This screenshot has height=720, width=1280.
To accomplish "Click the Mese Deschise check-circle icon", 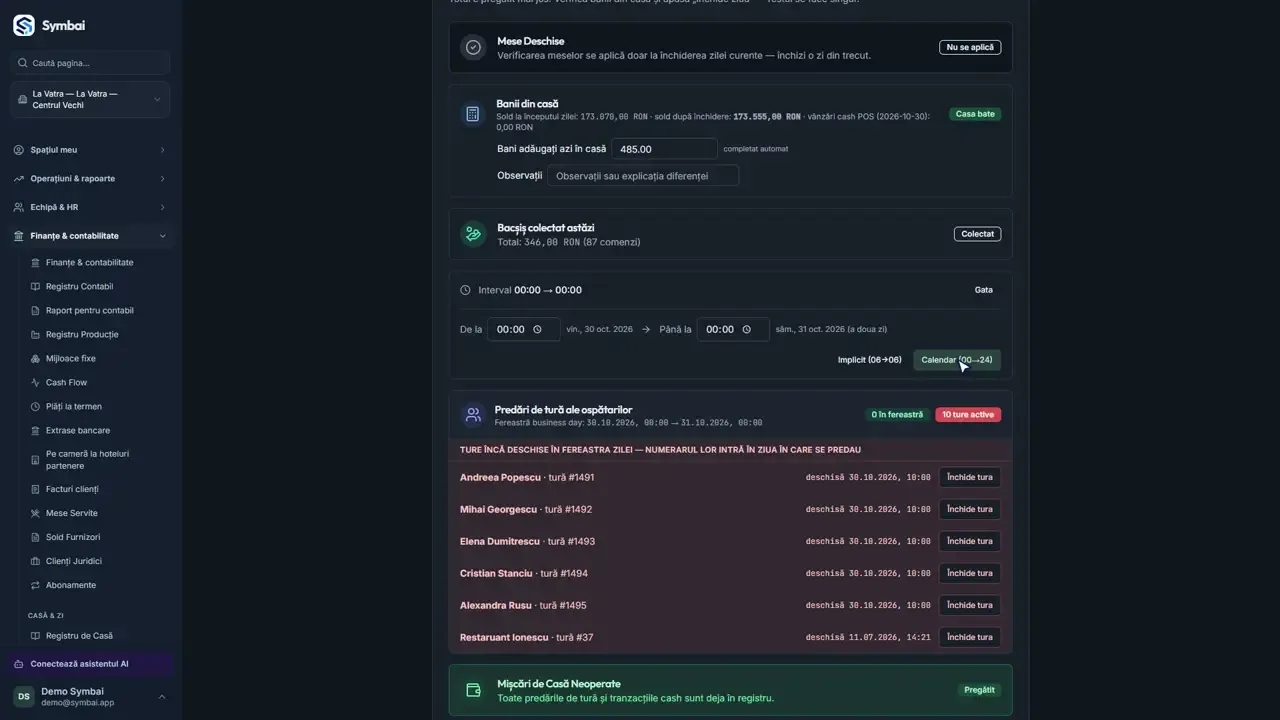I will coord(473,47).
